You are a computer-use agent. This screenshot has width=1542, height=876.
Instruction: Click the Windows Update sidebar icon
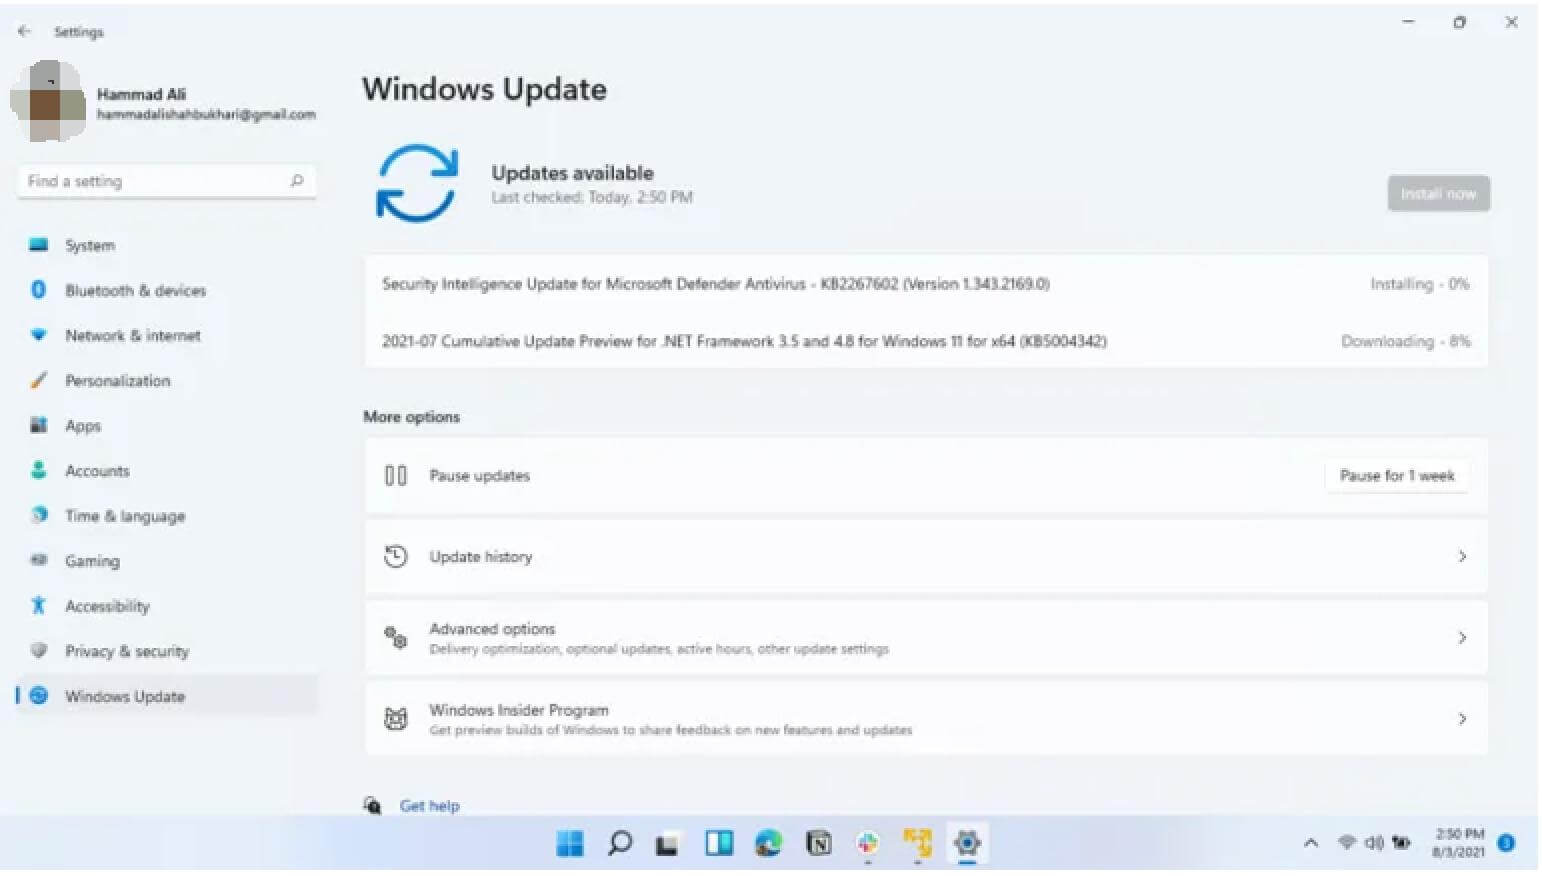[x=38, y=696]
